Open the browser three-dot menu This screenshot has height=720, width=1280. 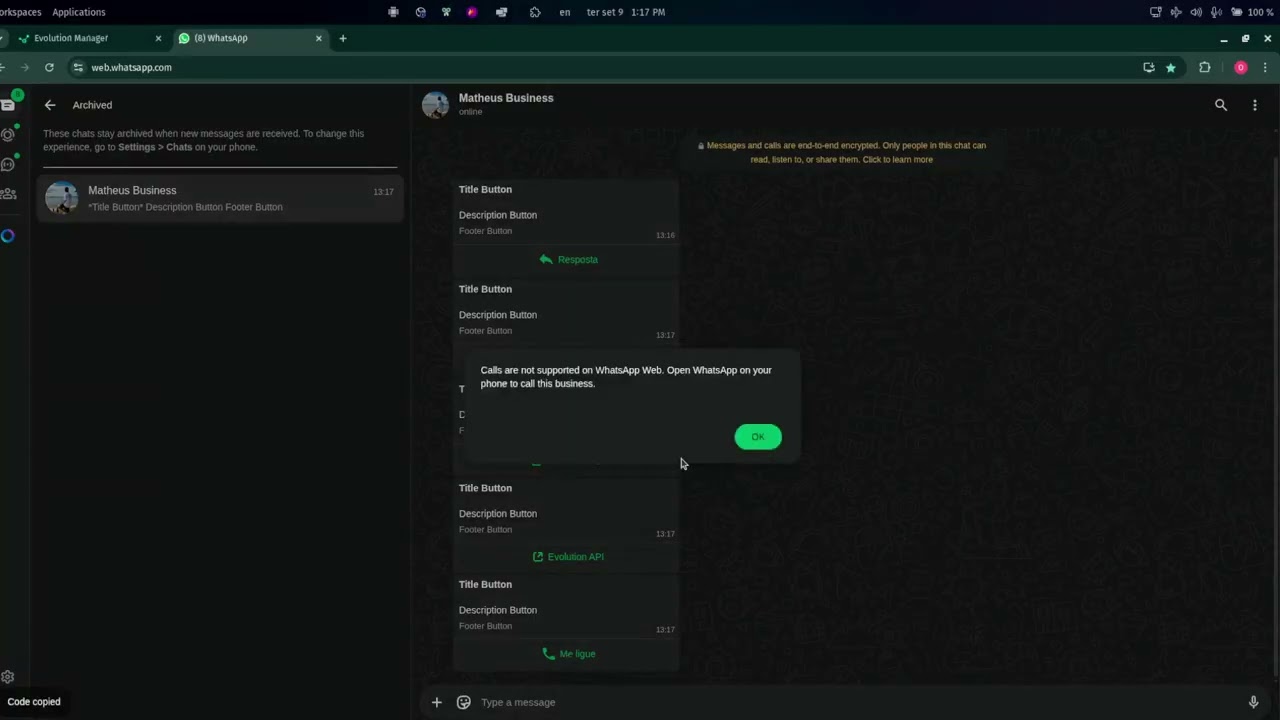click(x=1265, y=67)
